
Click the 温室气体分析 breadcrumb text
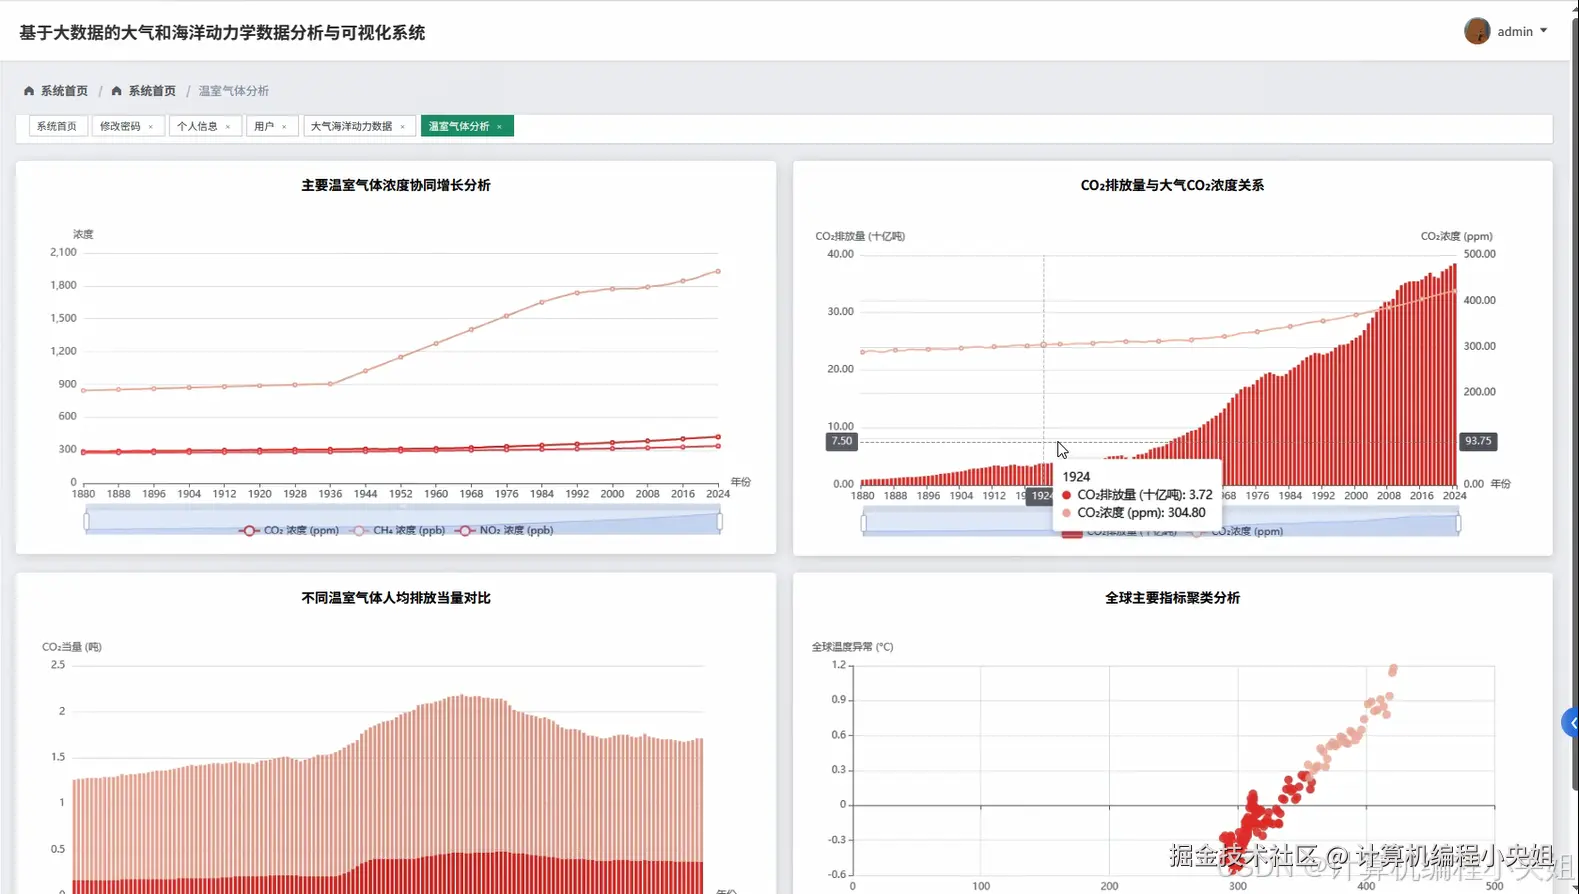coord(233,91)
